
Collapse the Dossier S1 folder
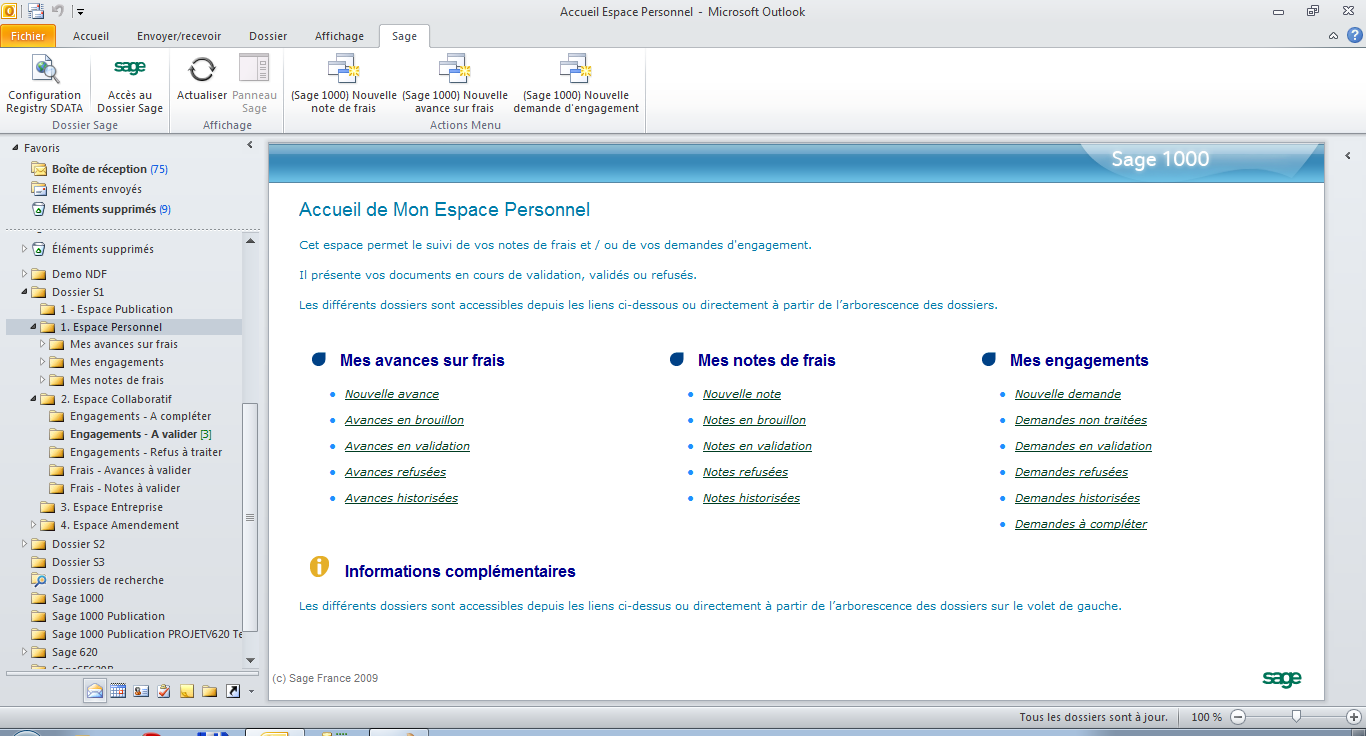(24, 292)
